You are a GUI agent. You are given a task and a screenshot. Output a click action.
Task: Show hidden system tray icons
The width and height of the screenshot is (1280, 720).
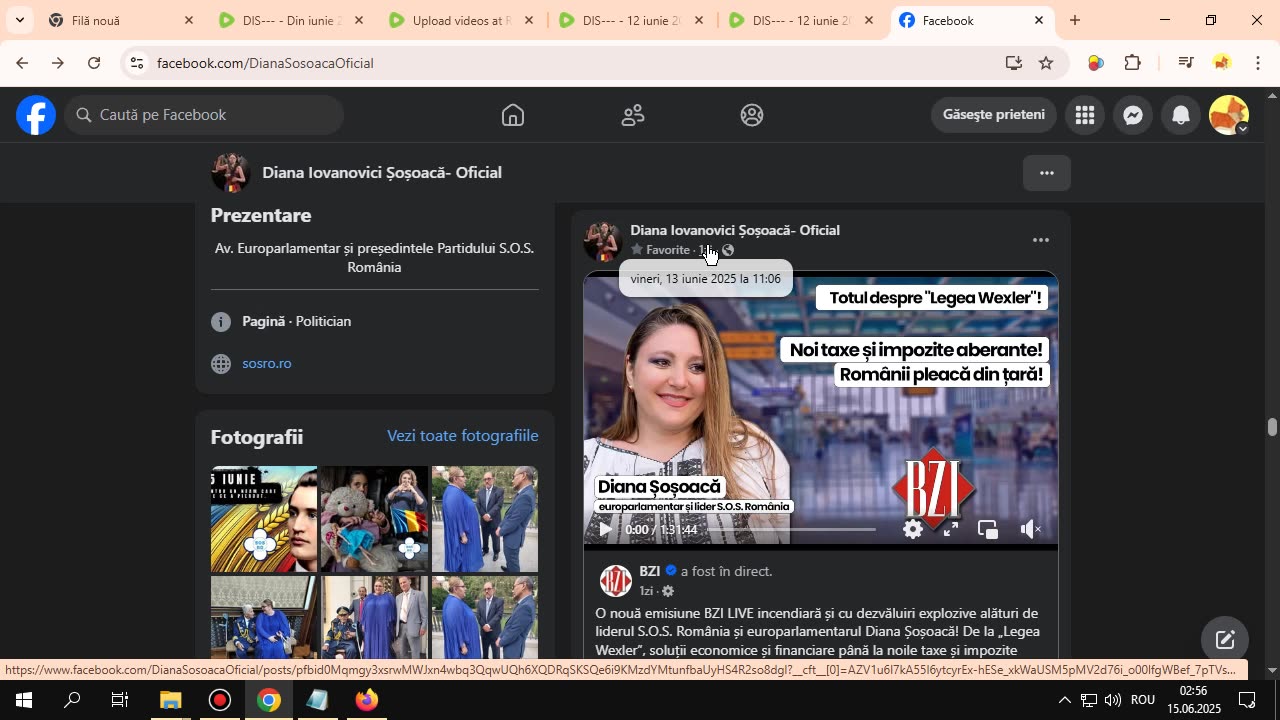1064,700
